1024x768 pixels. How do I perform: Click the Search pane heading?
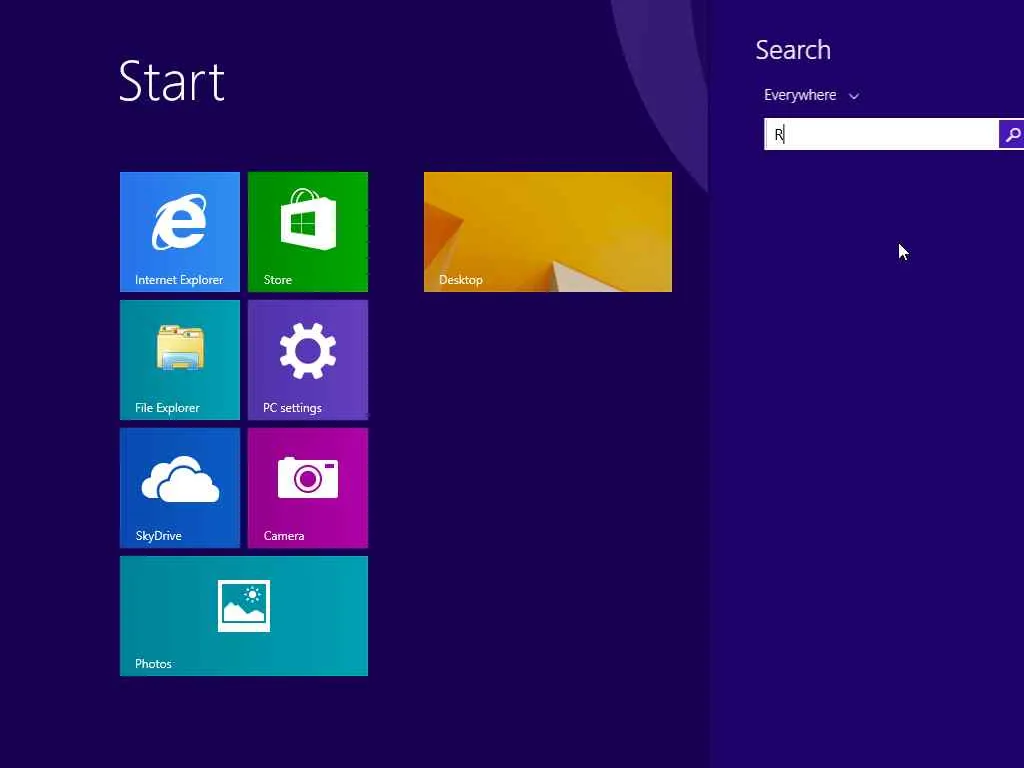point(793,50)
